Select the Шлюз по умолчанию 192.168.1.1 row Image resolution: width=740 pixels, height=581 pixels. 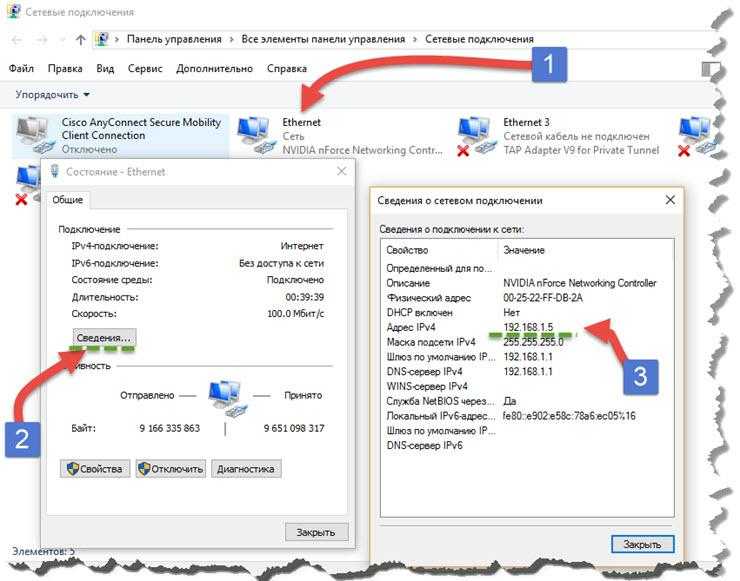[x=527, y=357]
